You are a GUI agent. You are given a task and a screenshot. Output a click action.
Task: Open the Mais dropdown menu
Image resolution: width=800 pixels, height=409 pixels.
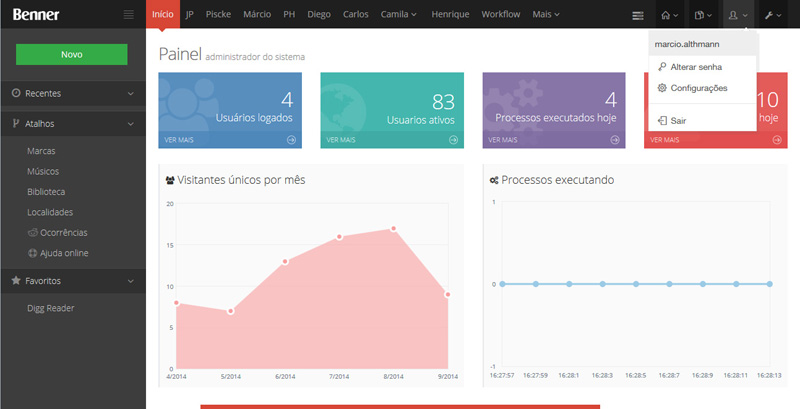(545, 15)
